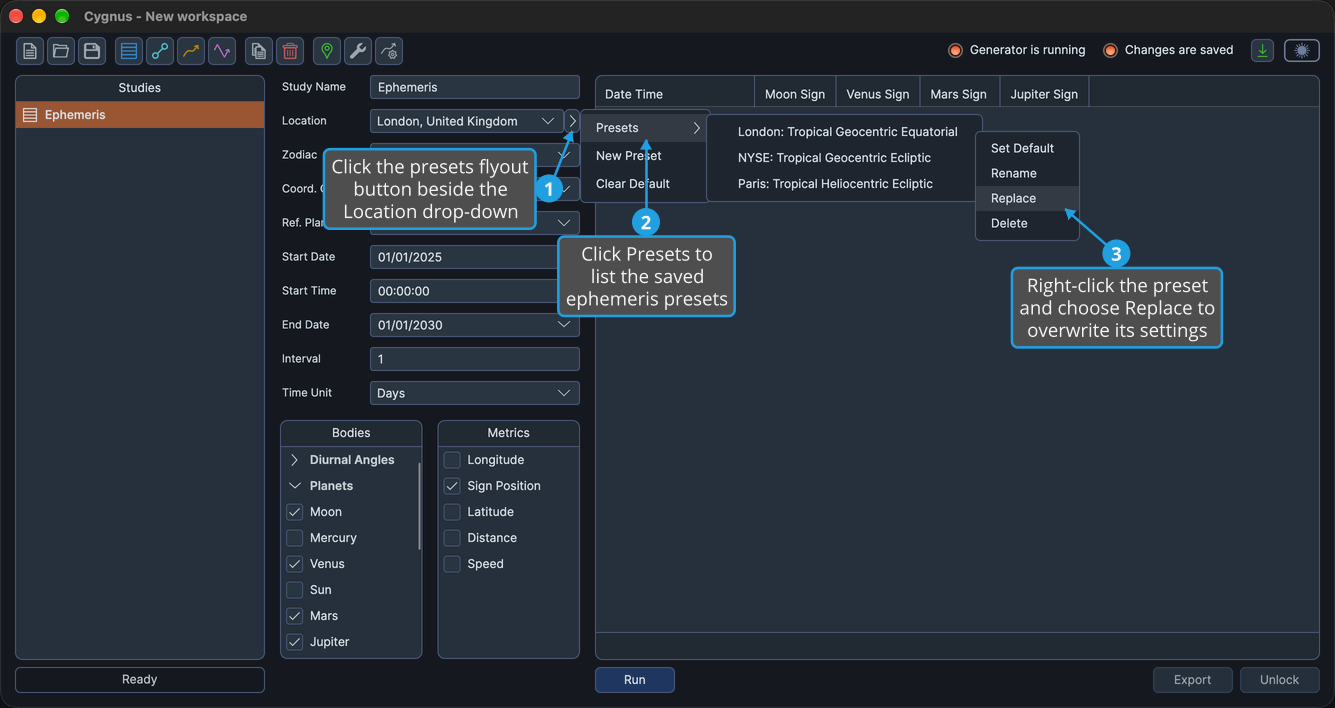The height and width of the screenshot is (708, 1335).
Task: Enable the Longitude metric checkbox
Action: tap(452, 460)
